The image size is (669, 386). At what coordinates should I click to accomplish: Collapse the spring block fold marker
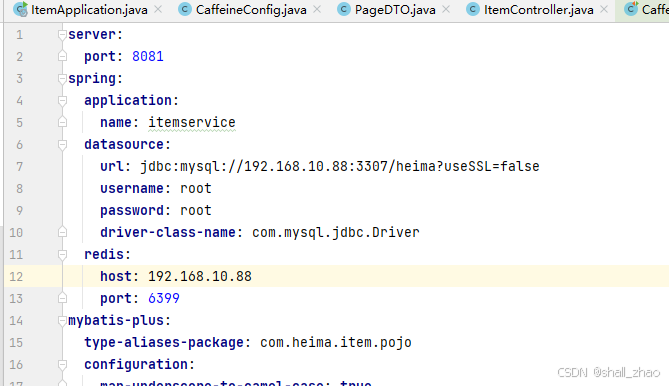pos(62,78)
